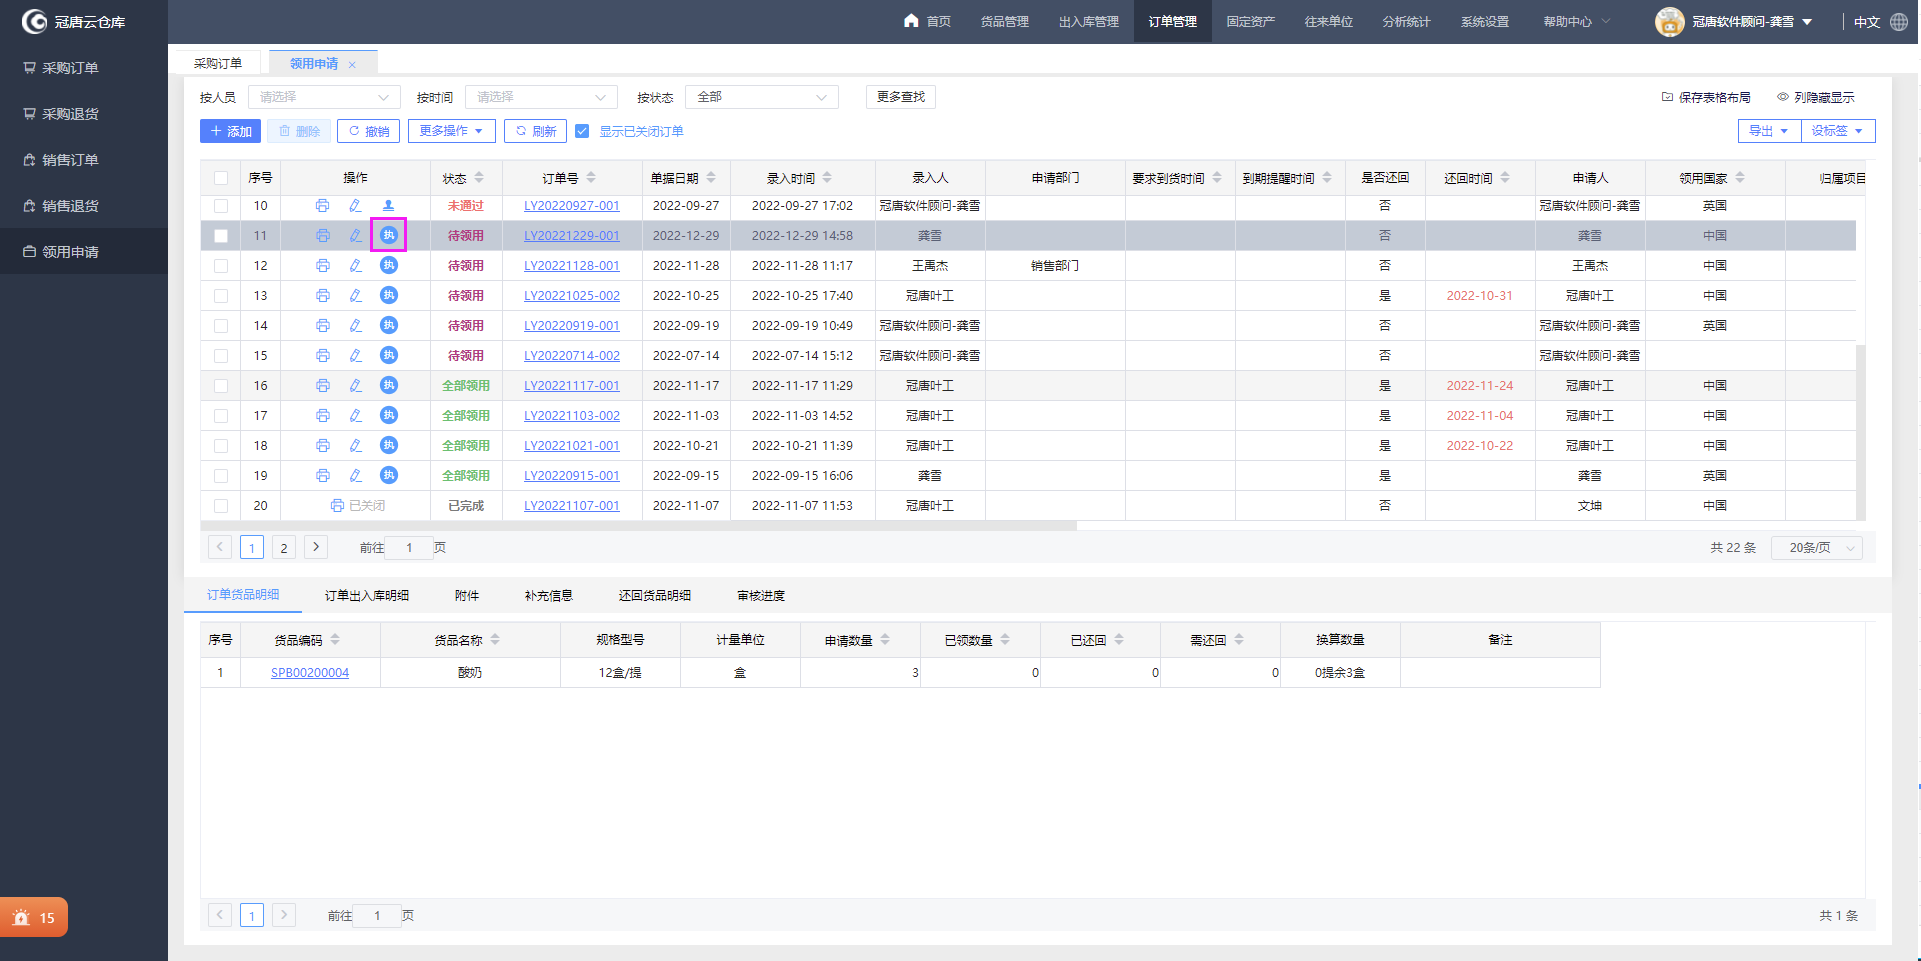Open 出入库管理 in the top menu
The width and height of the screenshot is (1921, 961).
coord(1088,22)
